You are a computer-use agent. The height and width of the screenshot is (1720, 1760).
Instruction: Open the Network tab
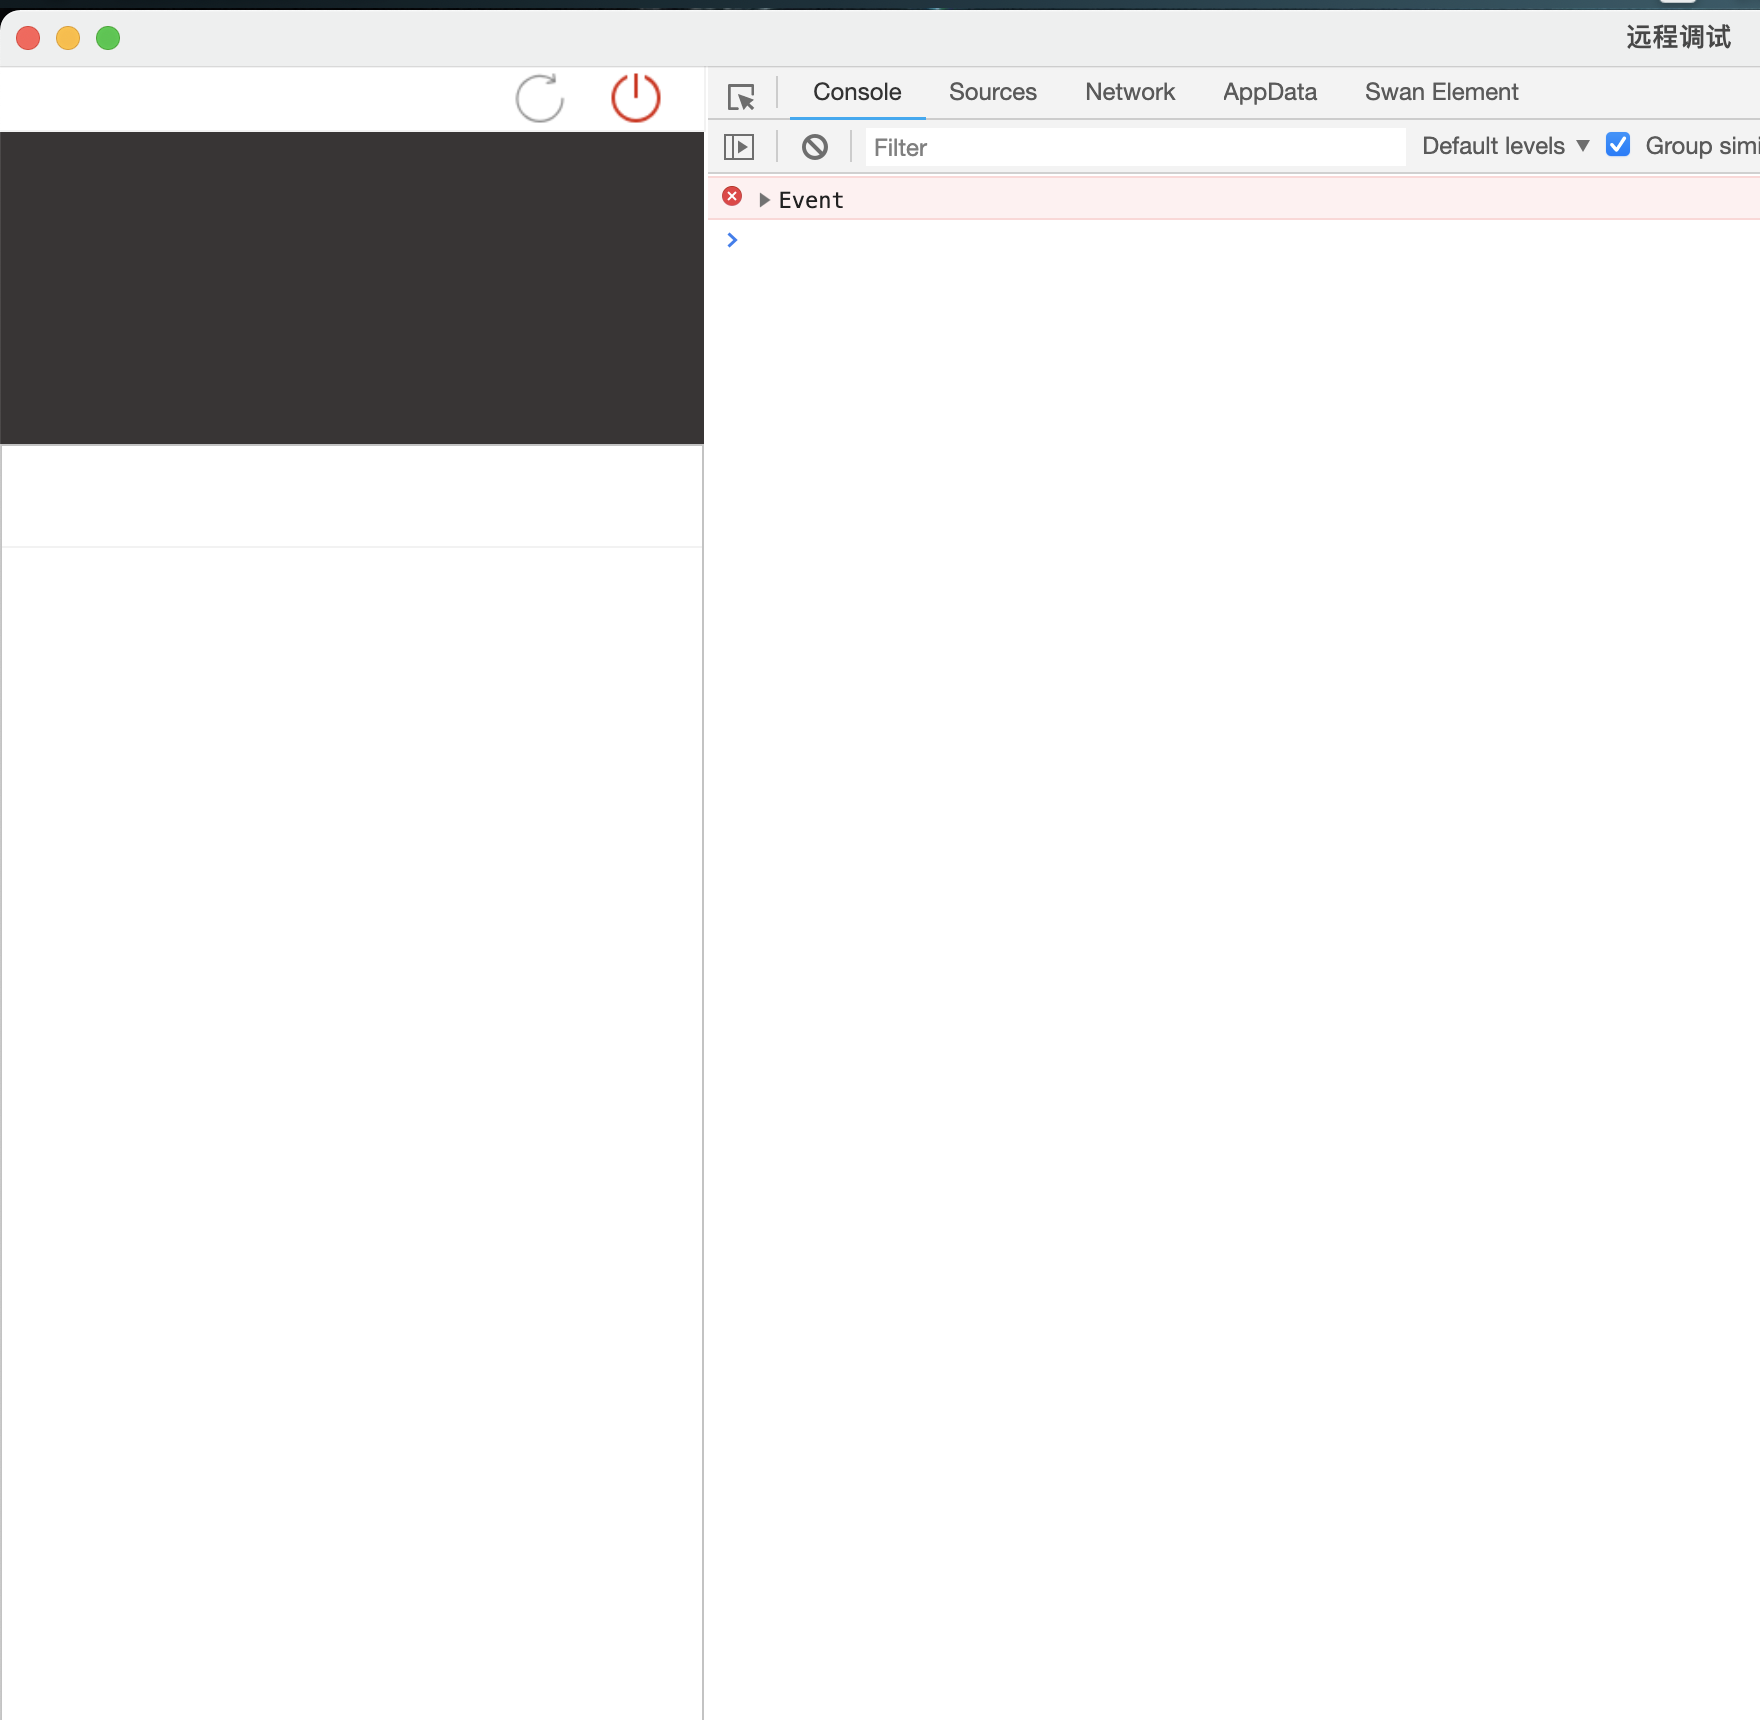click(x=1130, y=92)
